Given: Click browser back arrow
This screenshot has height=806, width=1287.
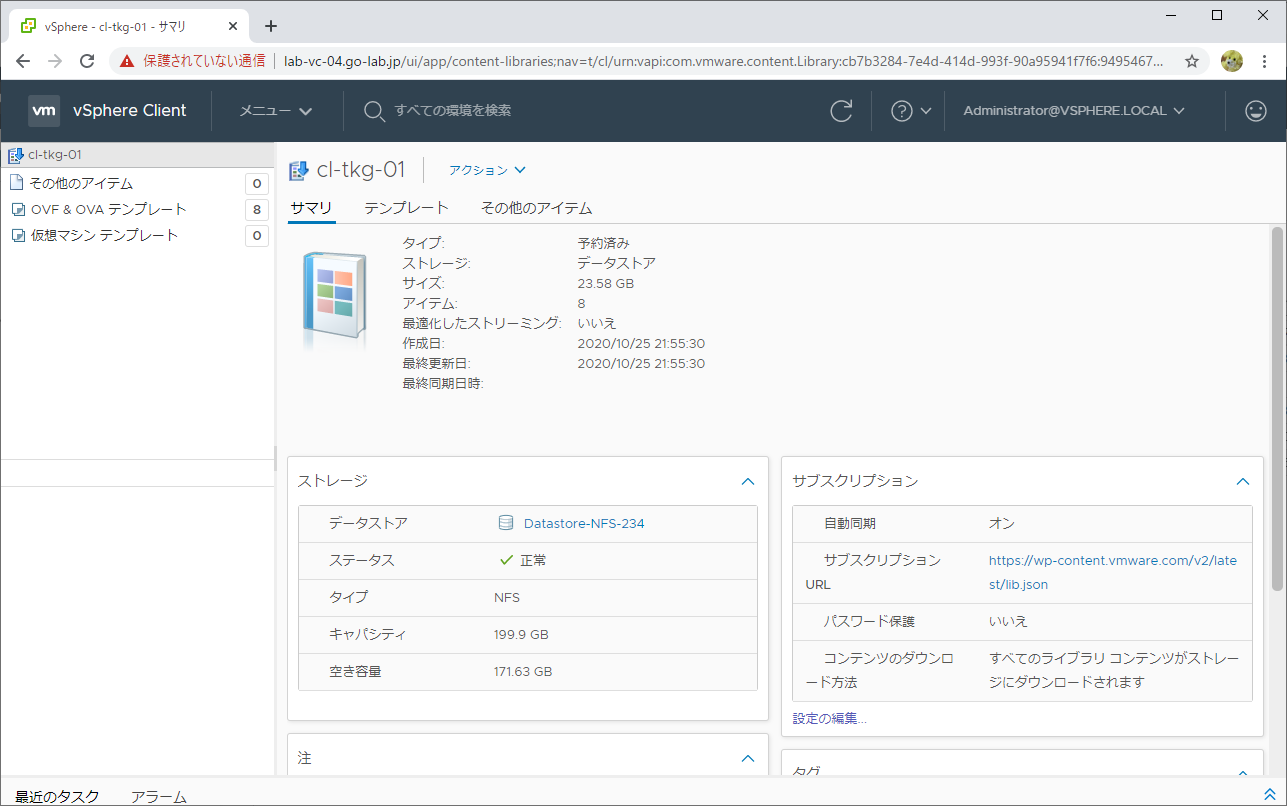Looking at the screenshot, I should click(x=24, y=61).
